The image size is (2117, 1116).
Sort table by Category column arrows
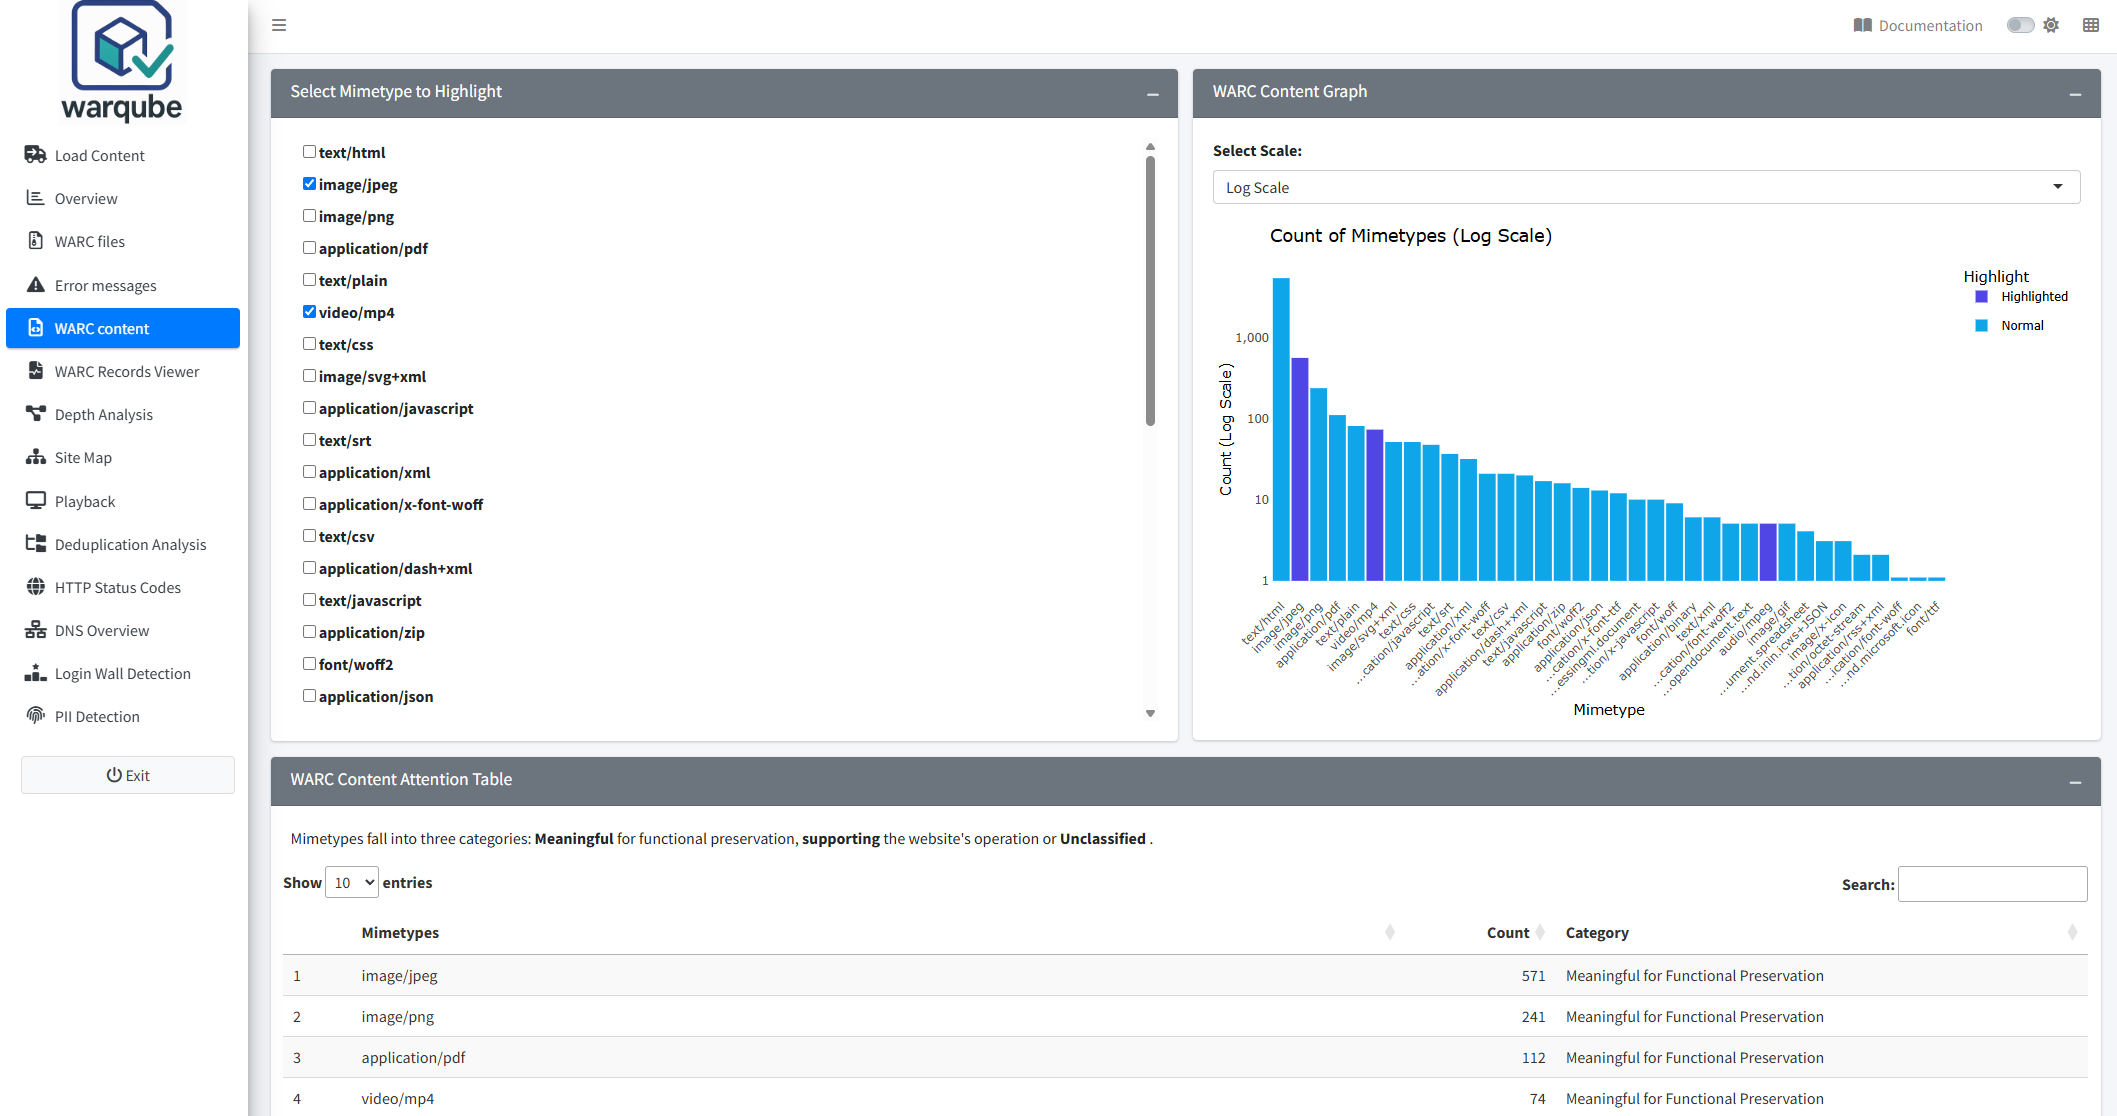[2072, 932]
